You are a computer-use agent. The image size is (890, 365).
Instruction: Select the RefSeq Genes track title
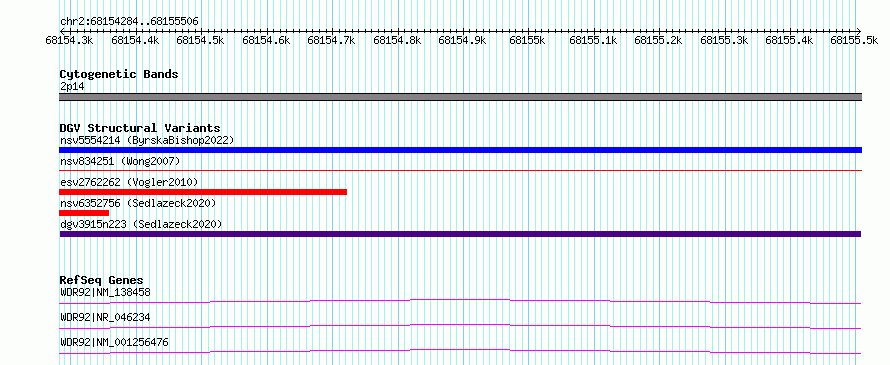click(x=101, y=280)
